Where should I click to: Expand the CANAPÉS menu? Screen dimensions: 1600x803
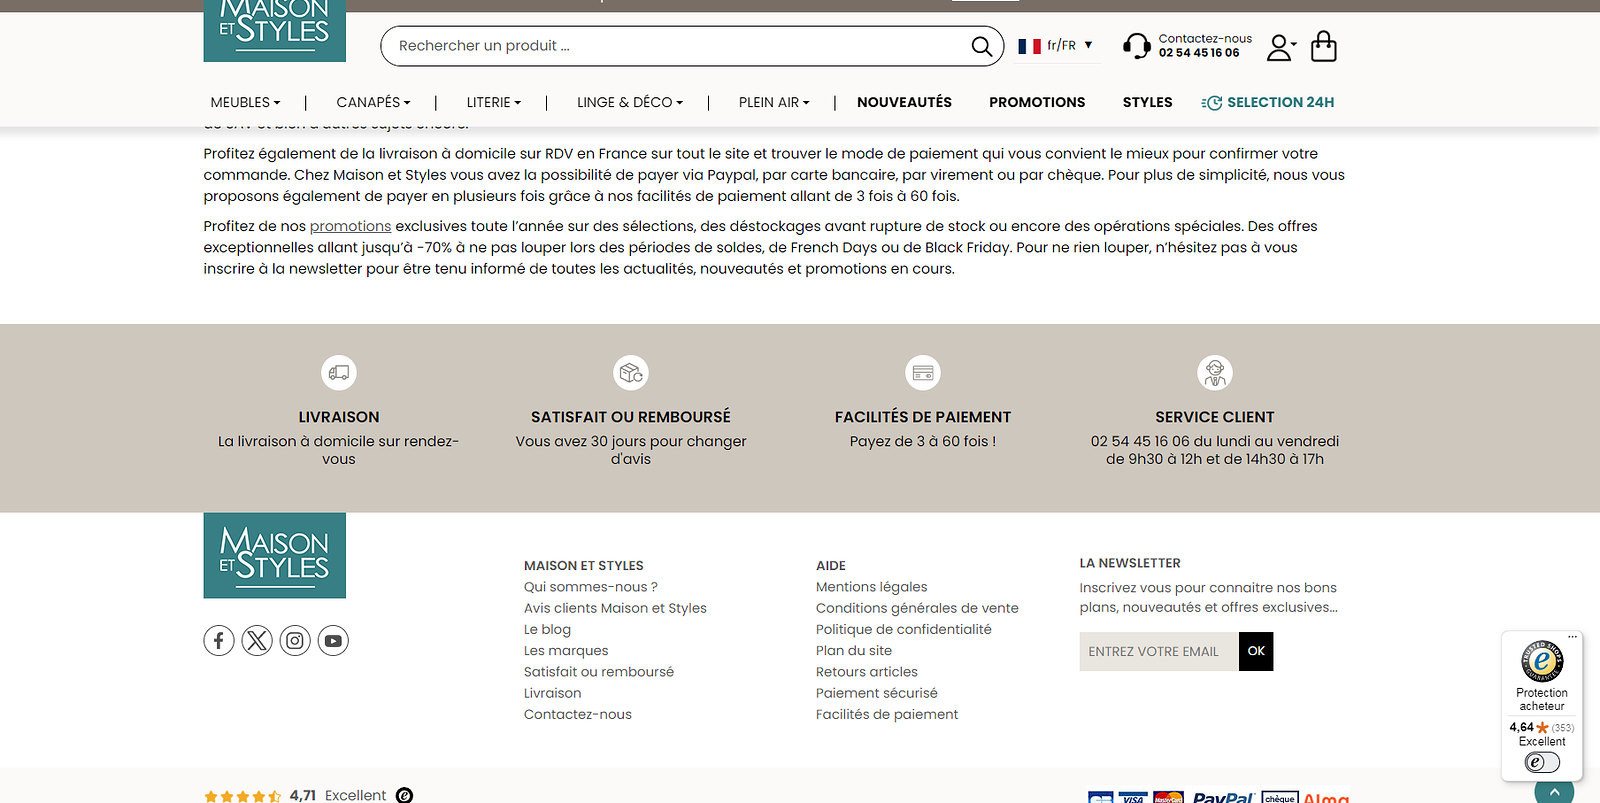(373, 102)
